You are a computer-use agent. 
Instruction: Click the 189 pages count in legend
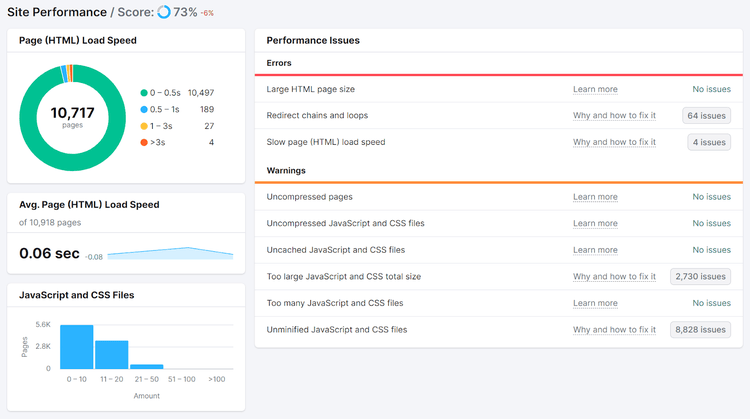pos(207,110)
